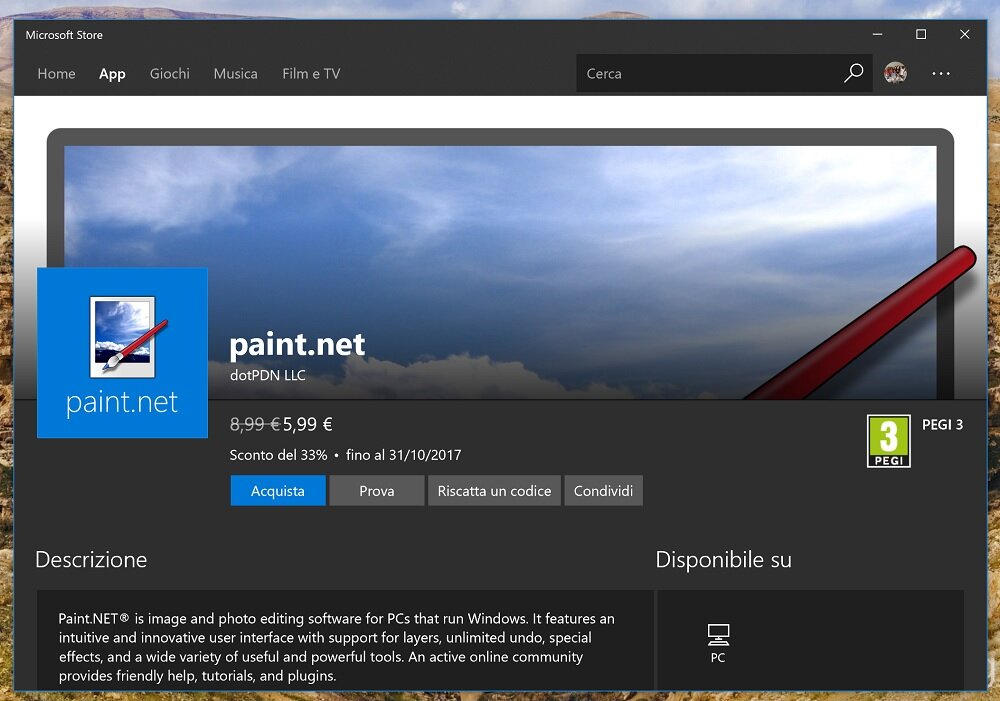1000x701 pixels.
Task: Open the search magnifier icon
Action: pos(853,73)
